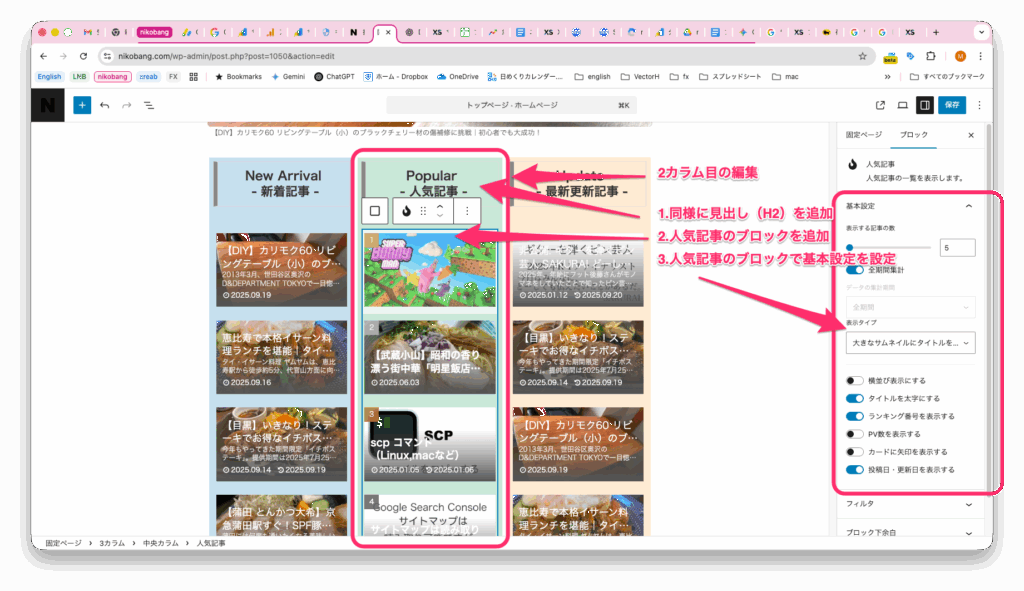Click the device preview laptop icon
This screenshot has height=591, width=1024.
pyautogui.click(x=902, y=105)
